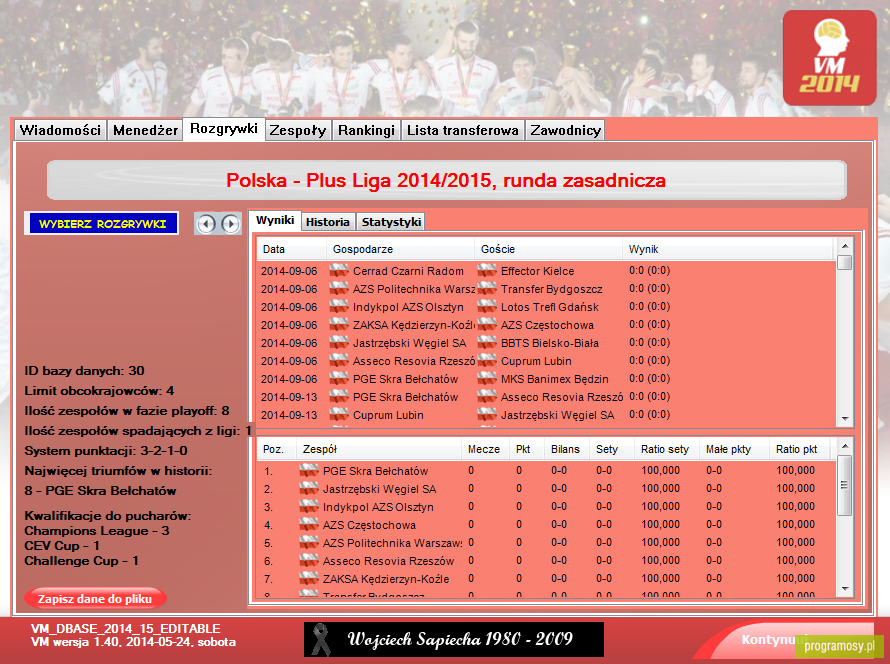Click flag icon beside ZAKSA Kędzierzyn-Koźle fixture
Screen dimensions: 890x664
[339, 325]
